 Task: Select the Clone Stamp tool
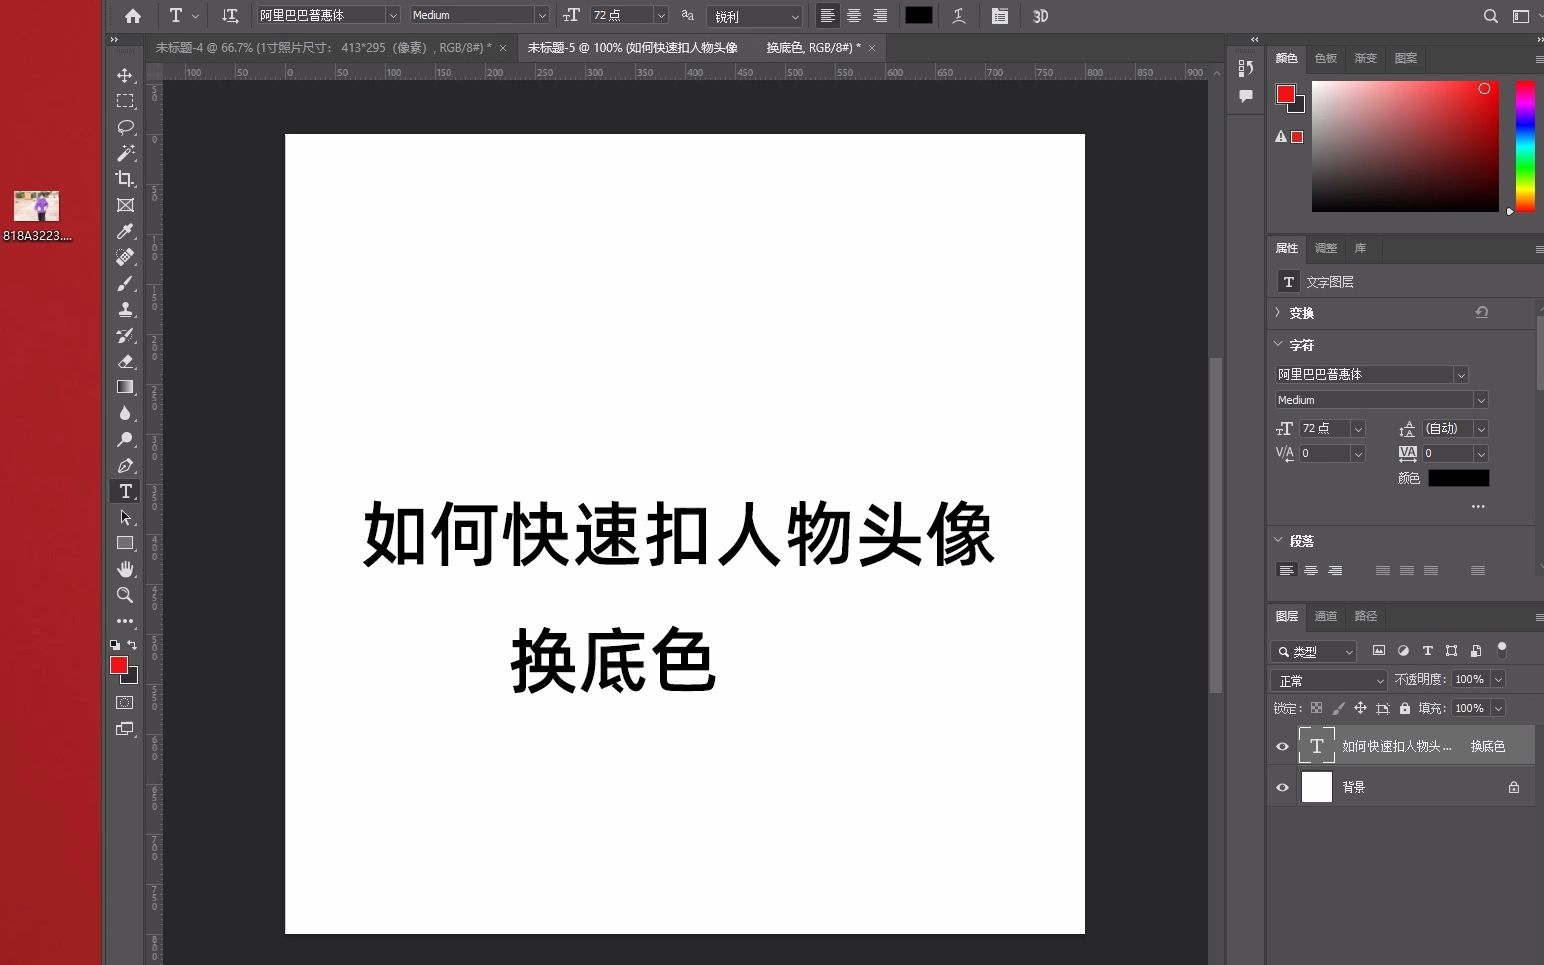tap(125, 309)
